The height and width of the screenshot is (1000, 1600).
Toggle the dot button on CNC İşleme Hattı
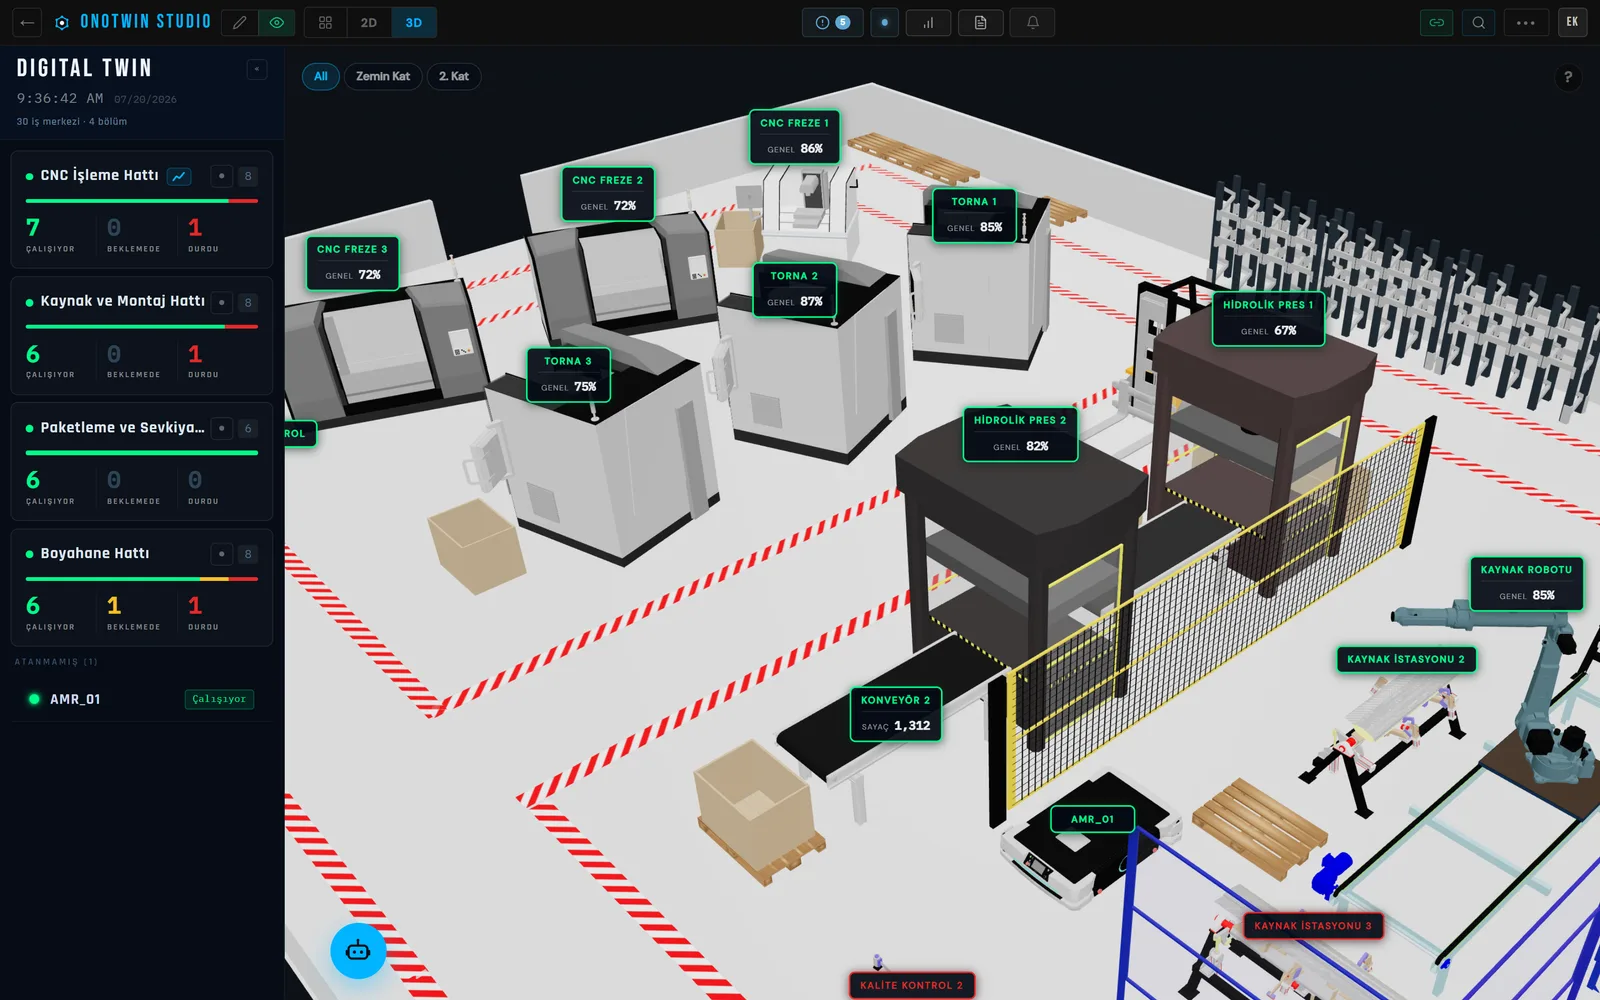(x=222, y=176)
